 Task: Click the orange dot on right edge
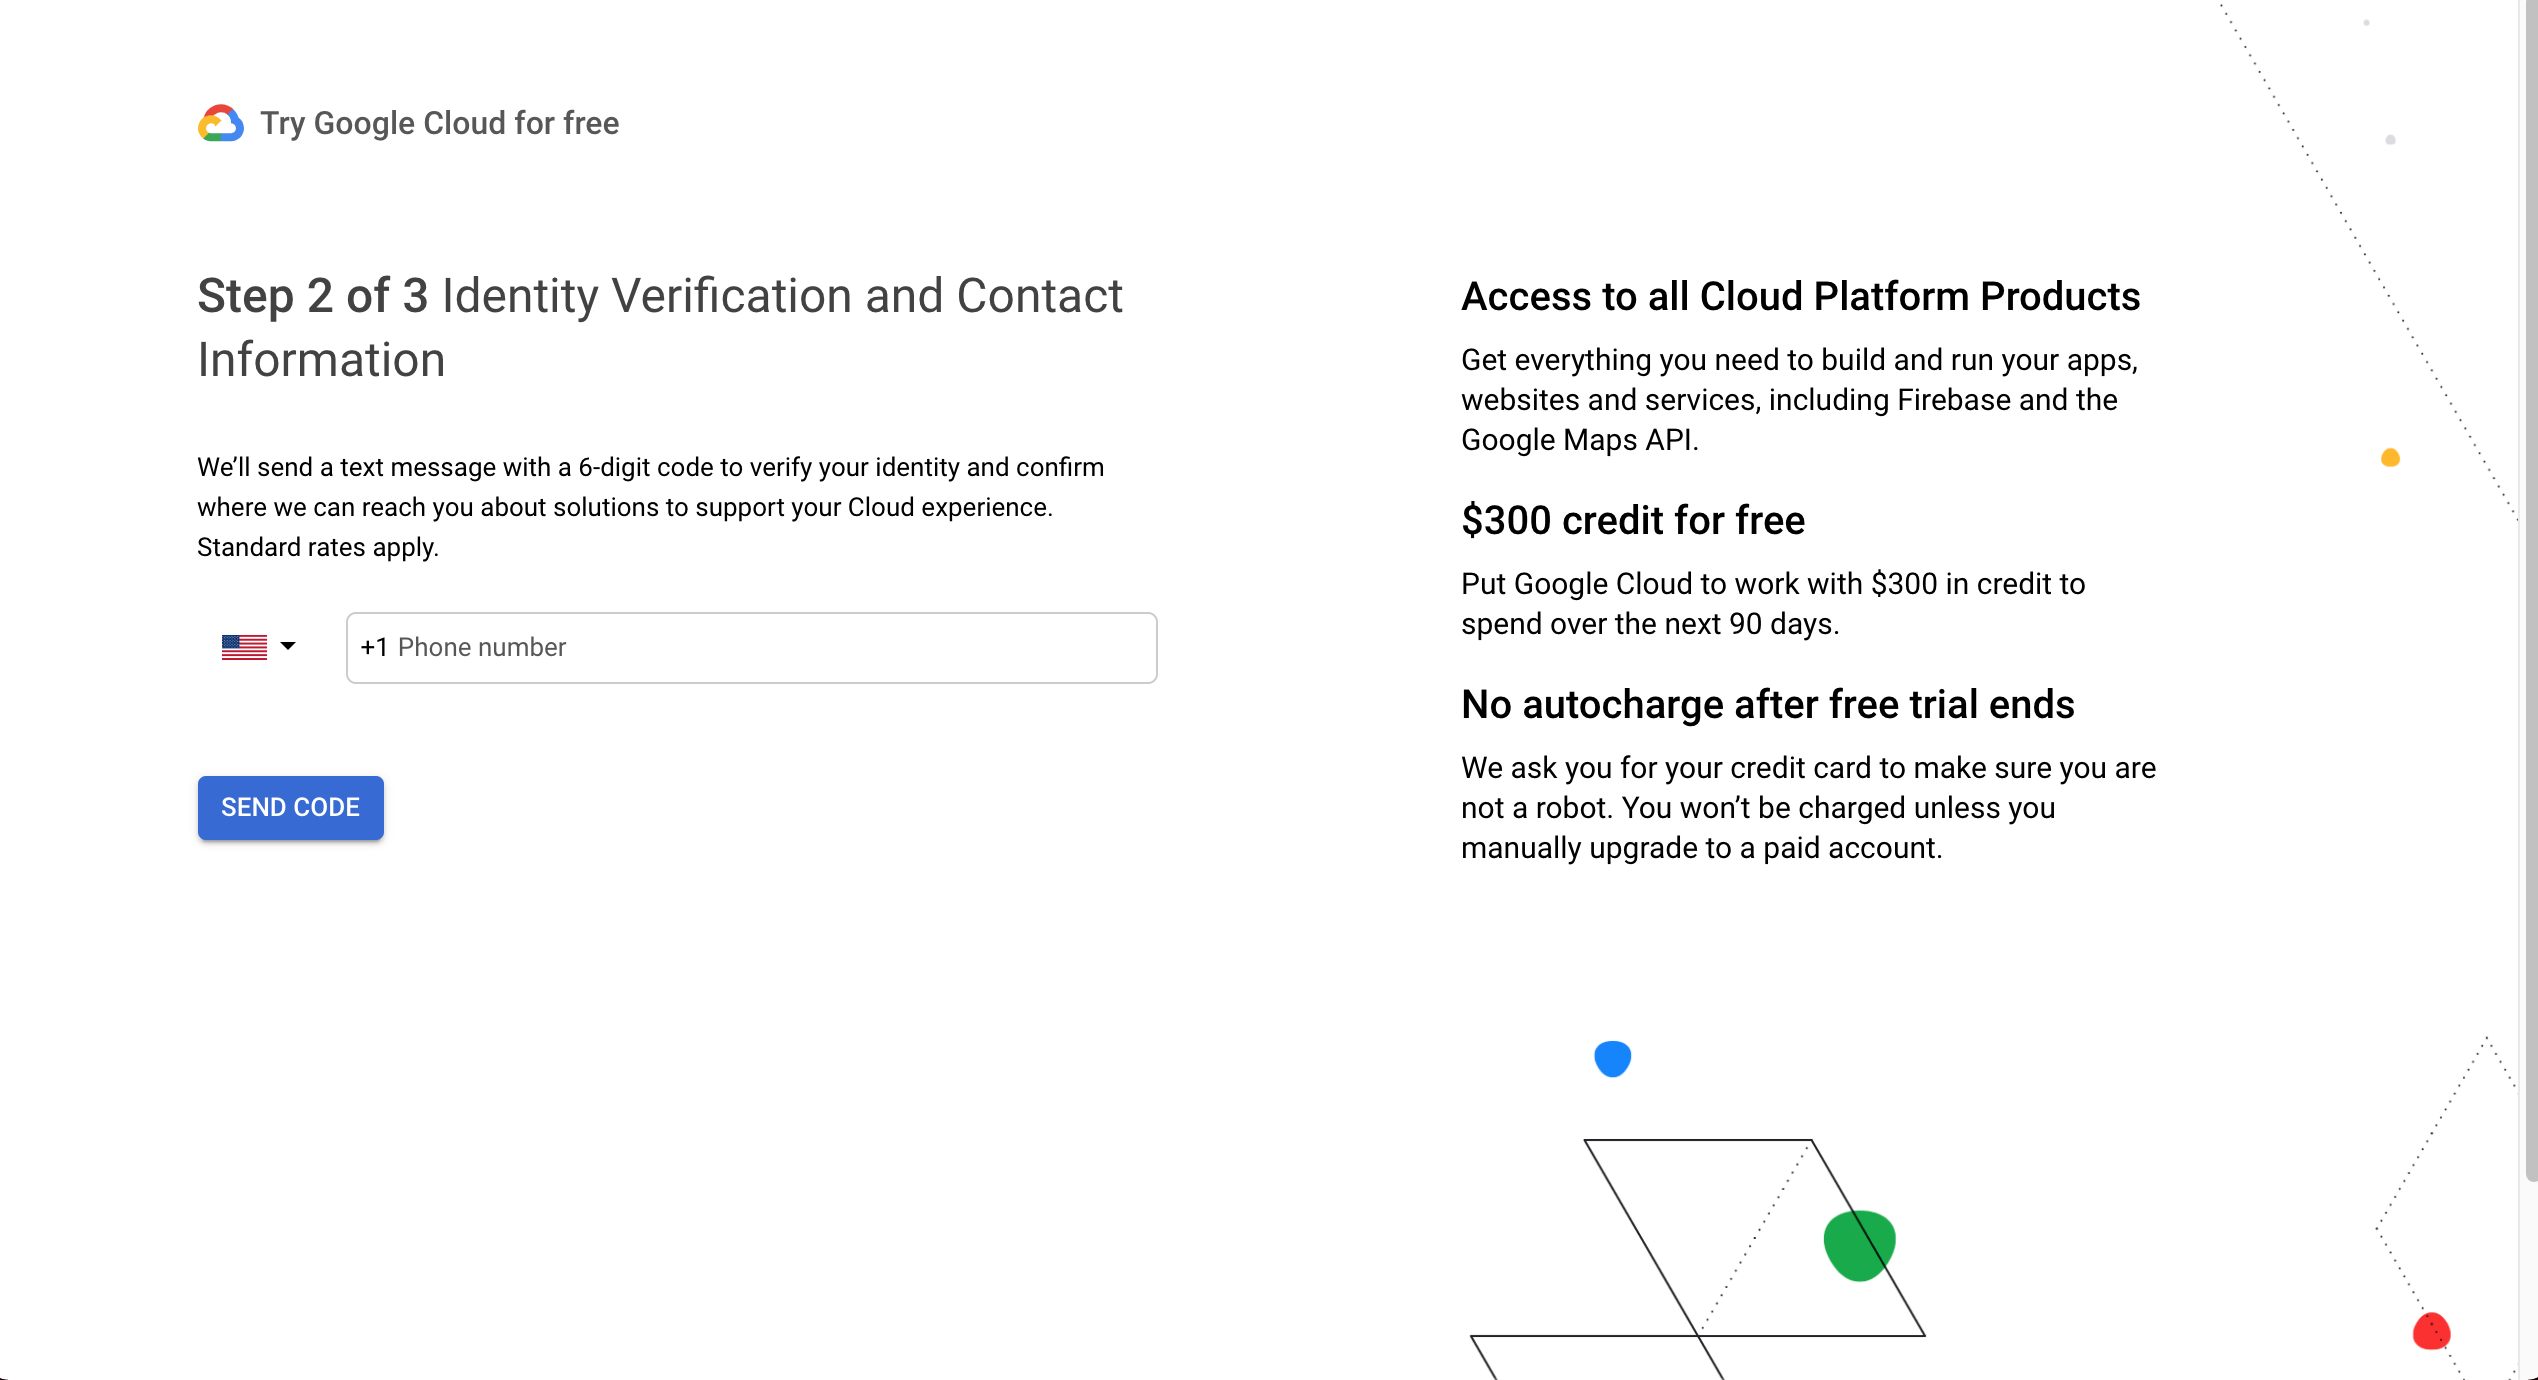point(2390,458)
